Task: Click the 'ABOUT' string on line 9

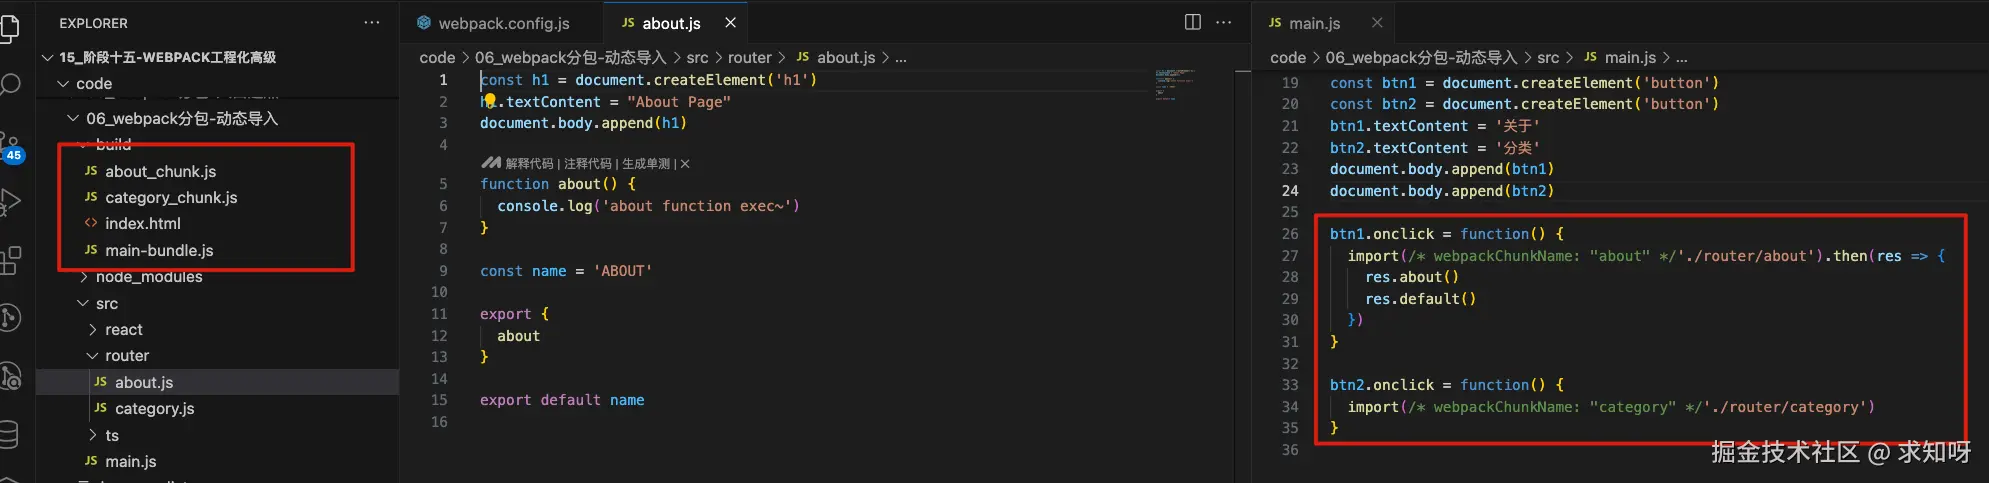Action: [623, 271]
